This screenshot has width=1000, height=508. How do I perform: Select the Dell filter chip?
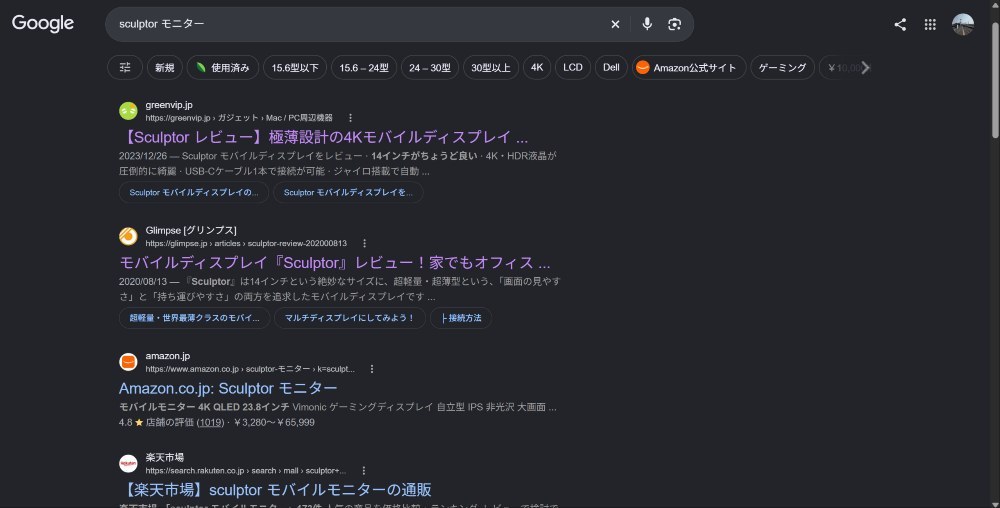(x=611, y=68)
